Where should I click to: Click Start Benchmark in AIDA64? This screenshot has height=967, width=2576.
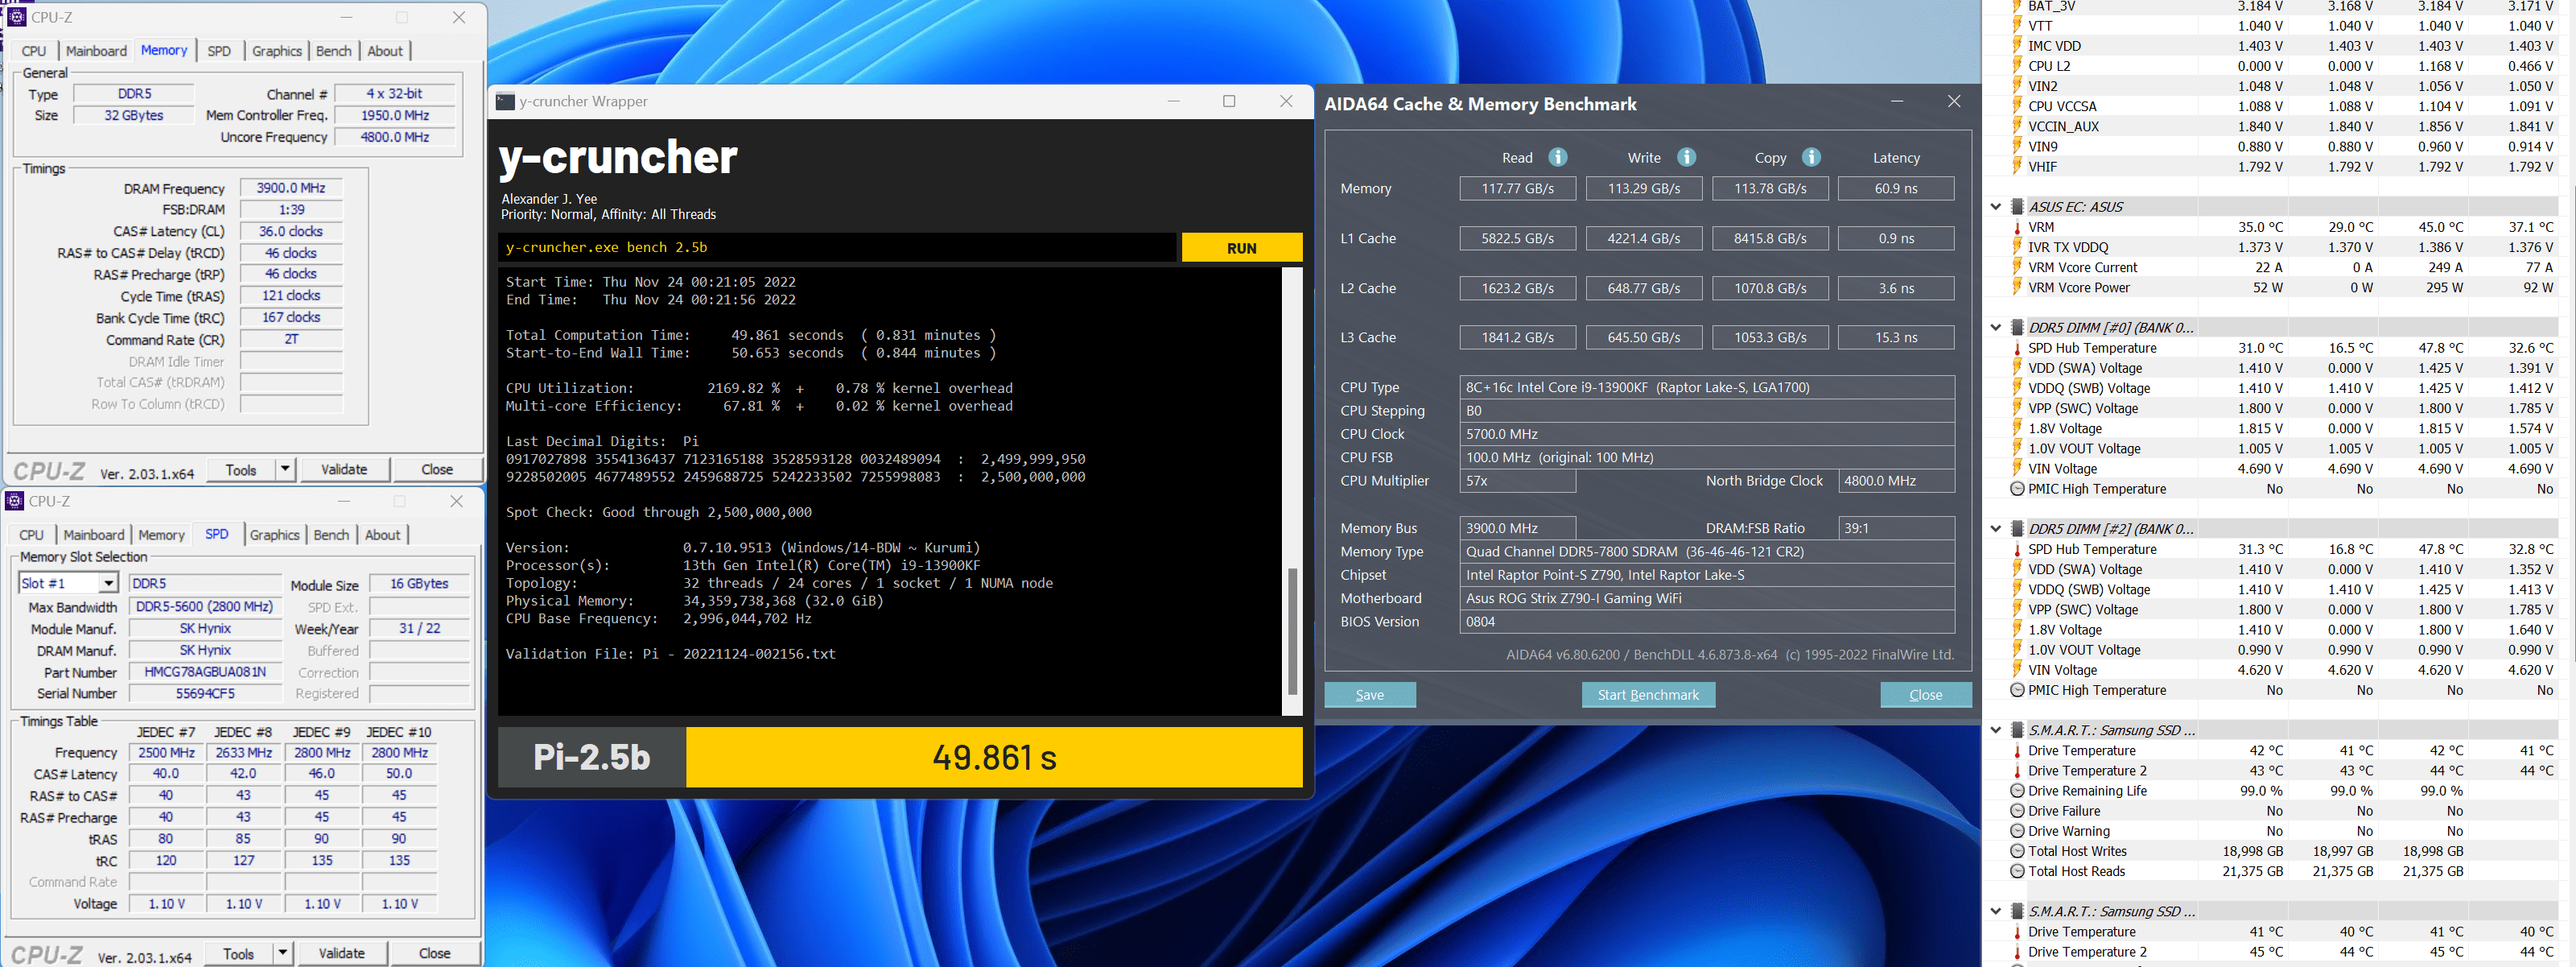pyautogui.click(x=1647, y=694)
